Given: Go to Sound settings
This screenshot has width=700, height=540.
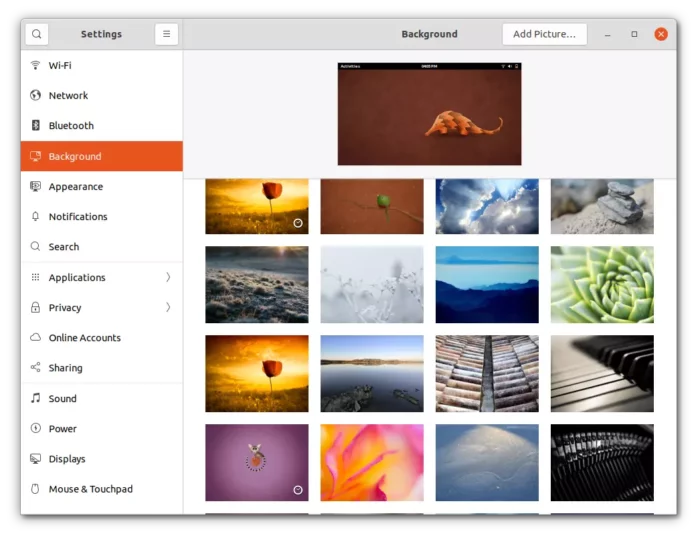Looking at the screenshot, I should 102,398.
